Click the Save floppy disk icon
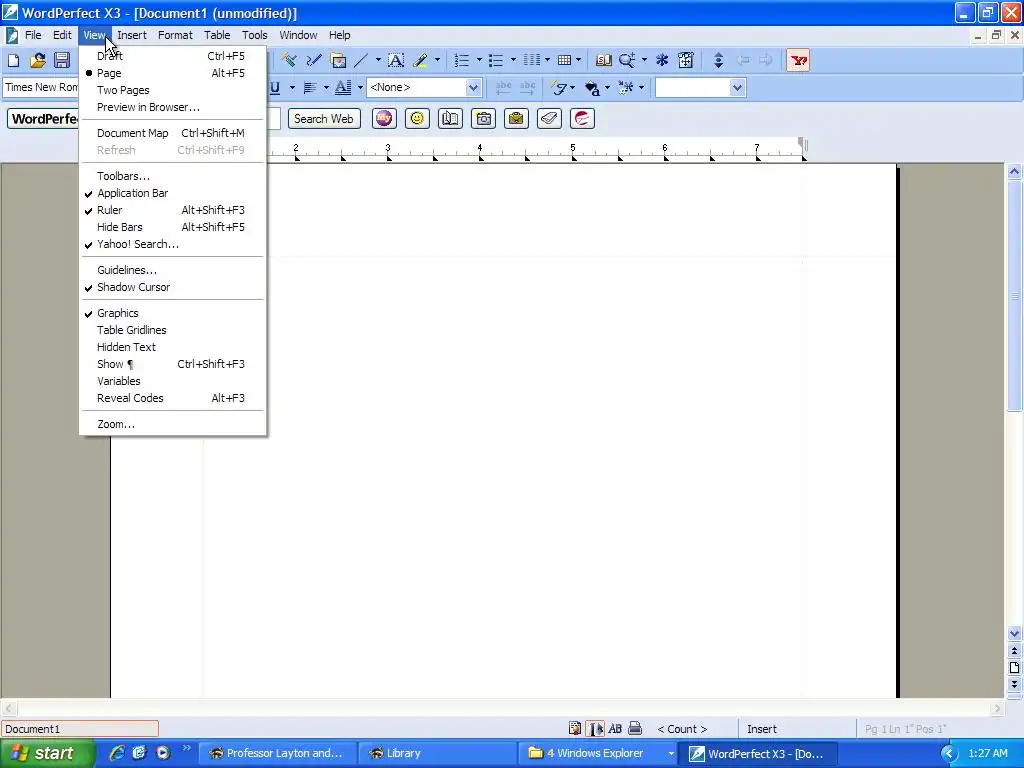The image size is (1024, 768). coord(62,61)
